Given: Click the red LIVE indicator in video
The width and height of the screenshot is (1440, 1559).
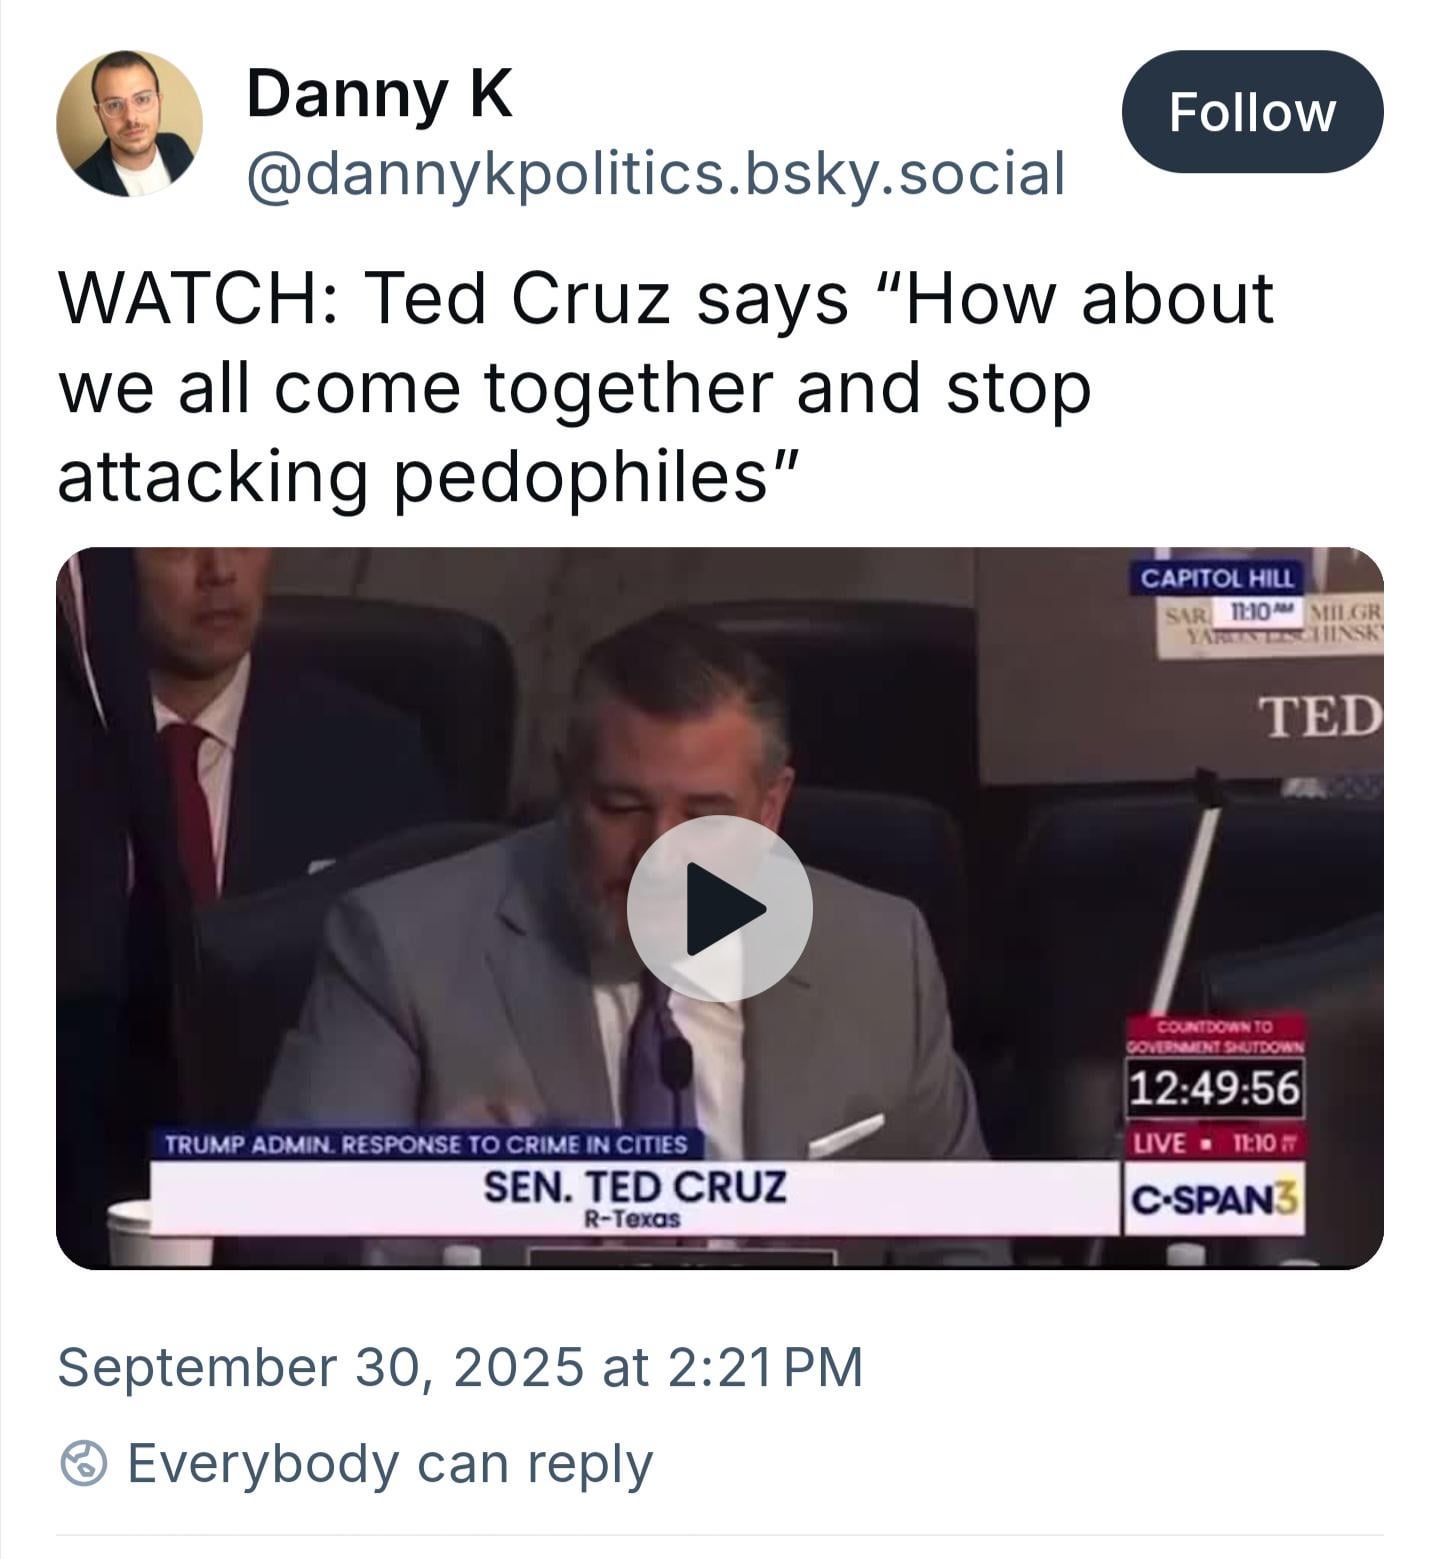Looking at the screenshot, I should pyautogui.click(x=1160, y=1143).
